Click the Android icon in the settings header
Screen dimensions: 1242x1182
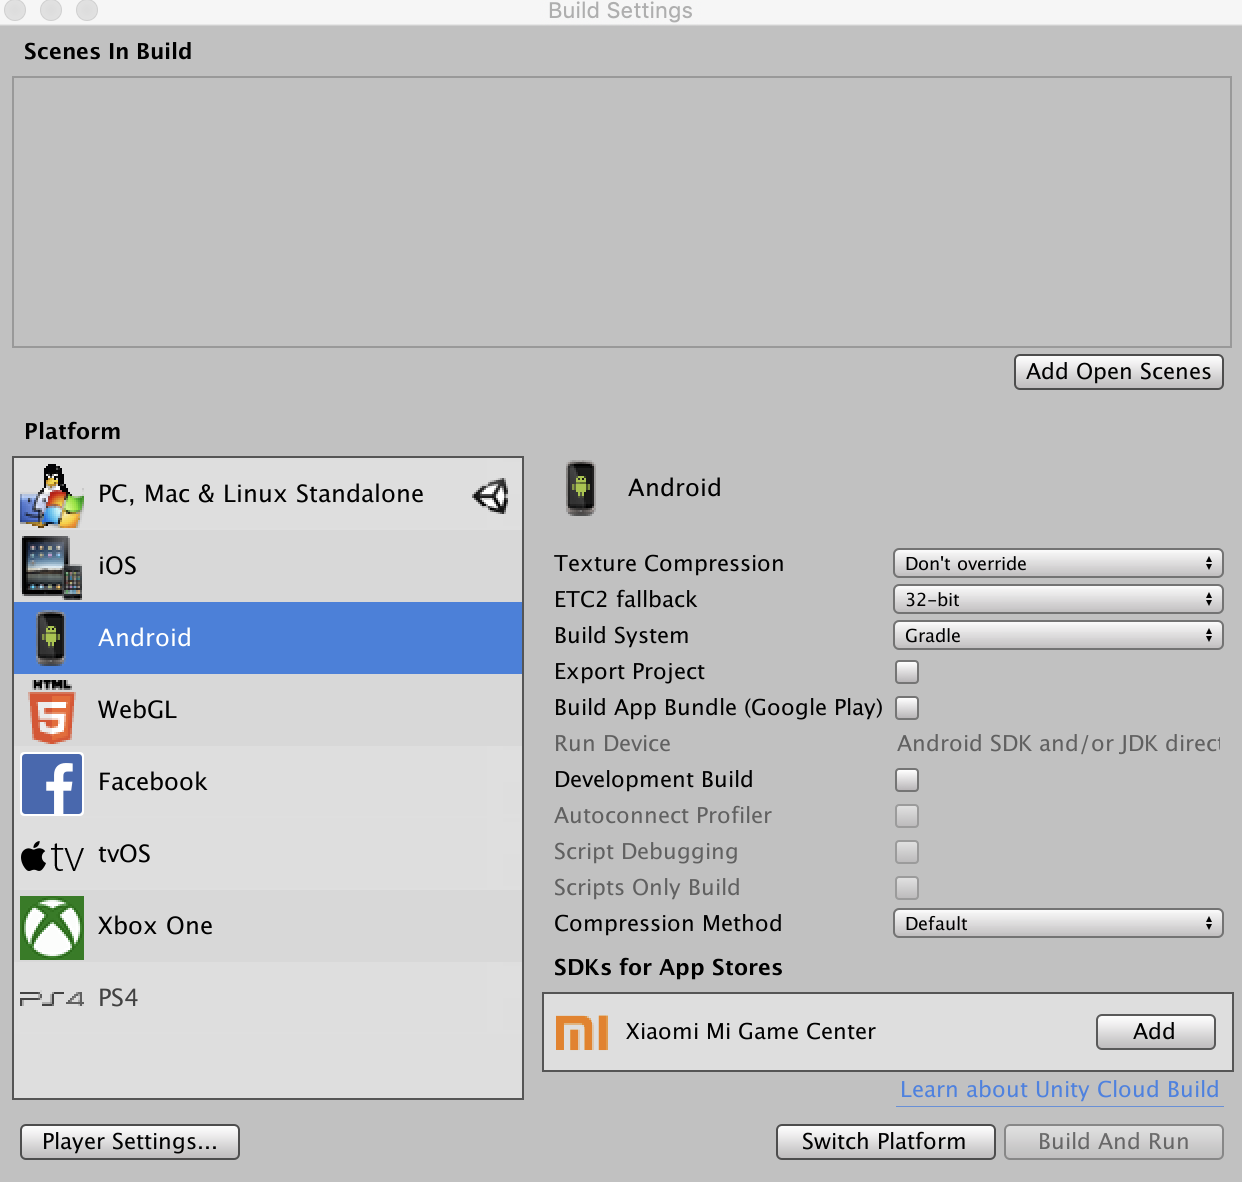point(581,488)
